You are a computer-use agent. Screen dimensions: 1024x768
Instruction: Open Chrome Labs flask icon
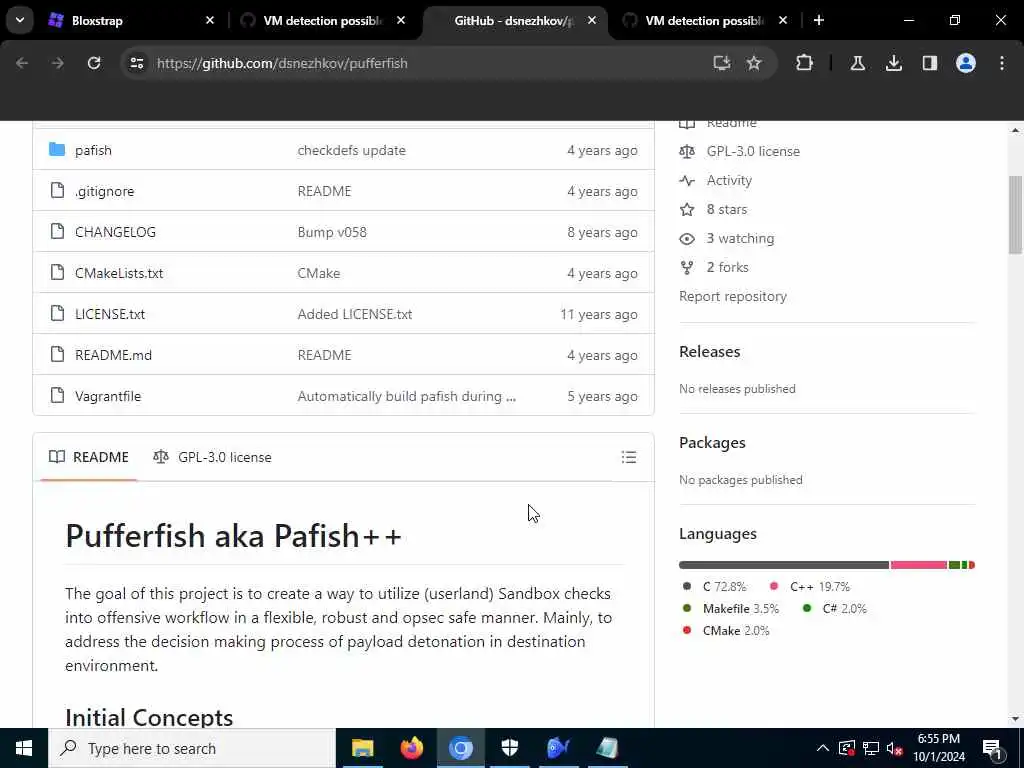tap(857, 63)
